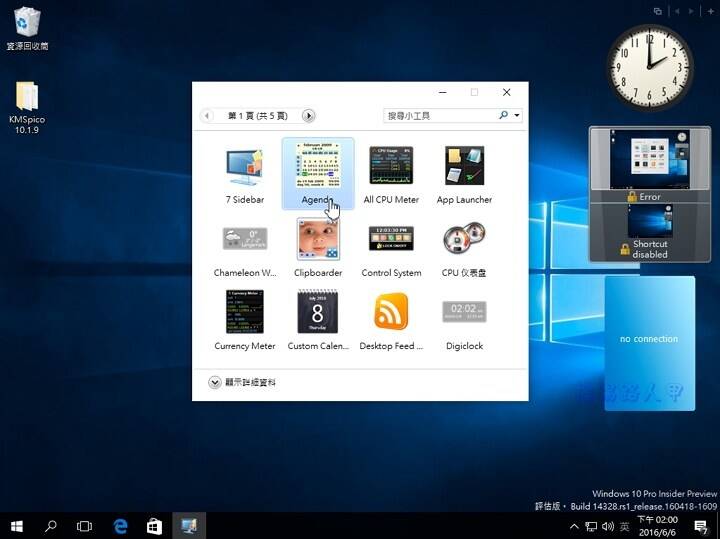Expand 顯示詳細資料 details section
720x539 pixels.
pos(242,382)
